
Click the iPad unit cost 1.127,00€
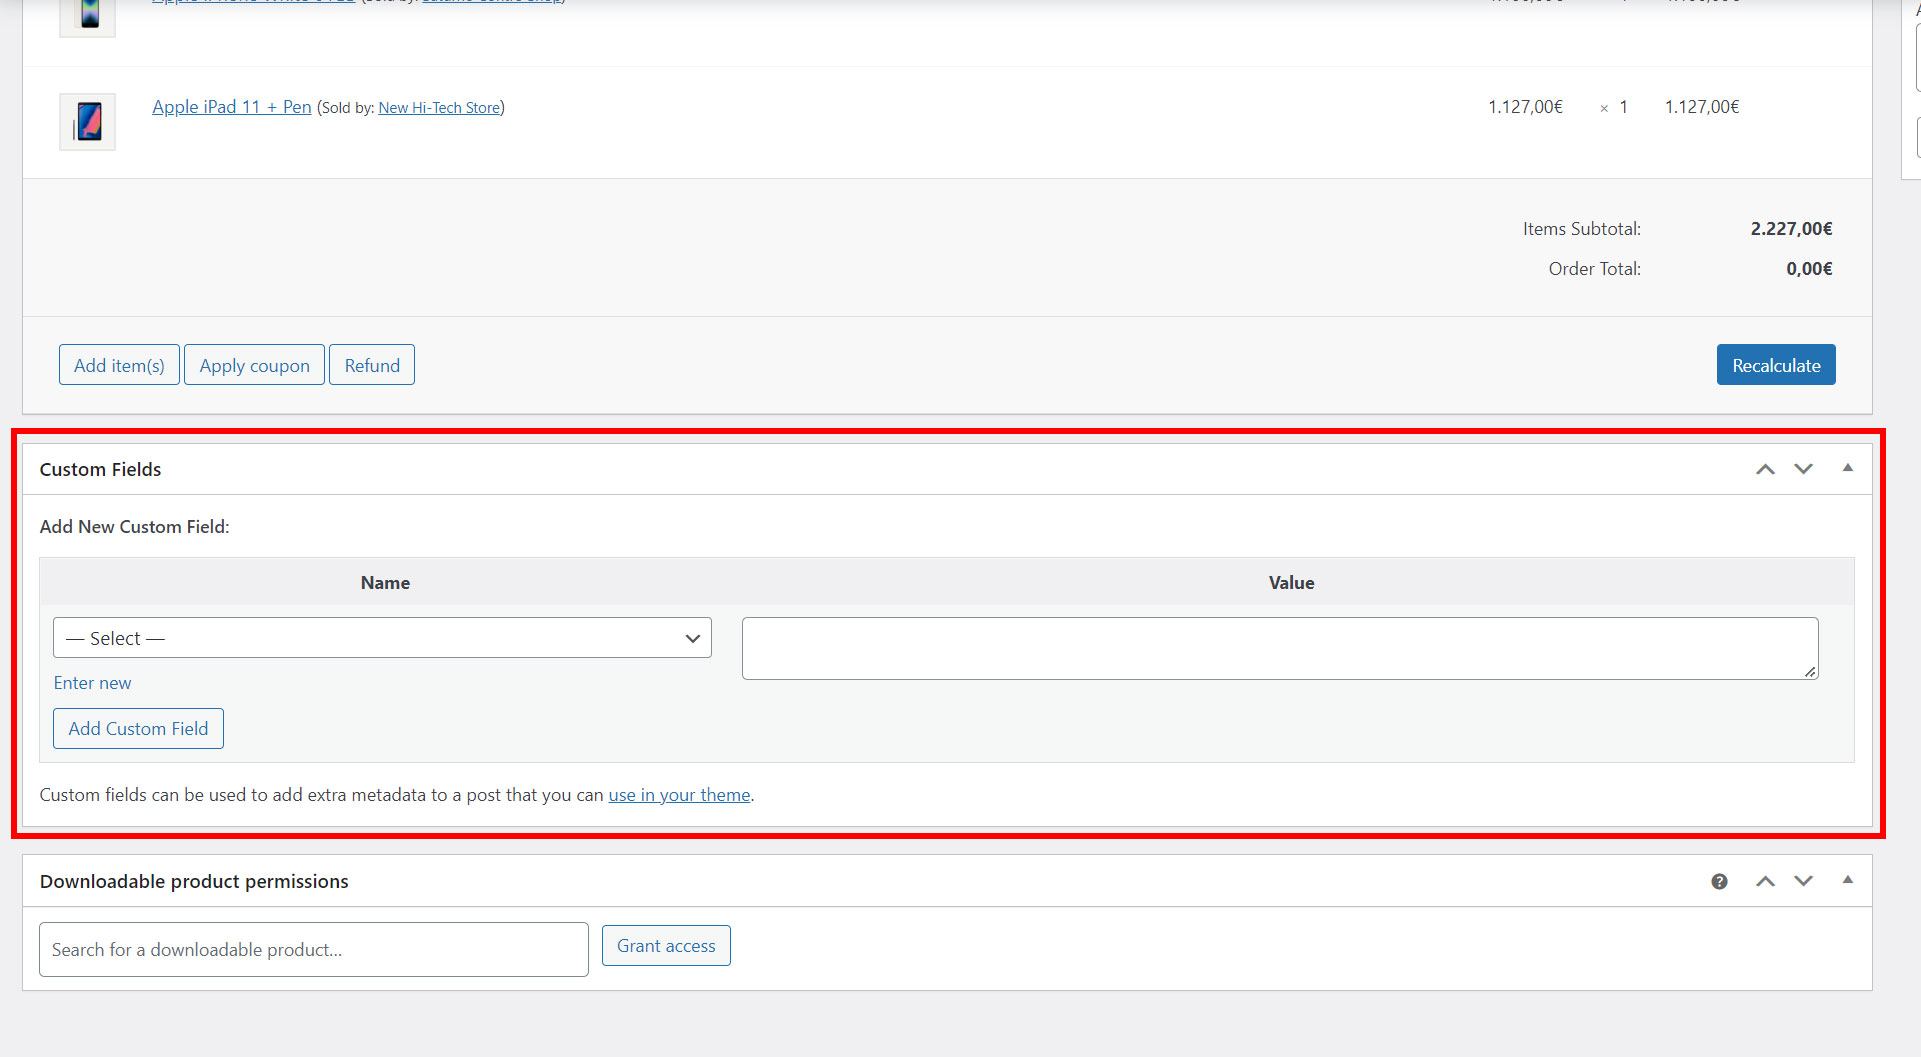pos(1525,107)
